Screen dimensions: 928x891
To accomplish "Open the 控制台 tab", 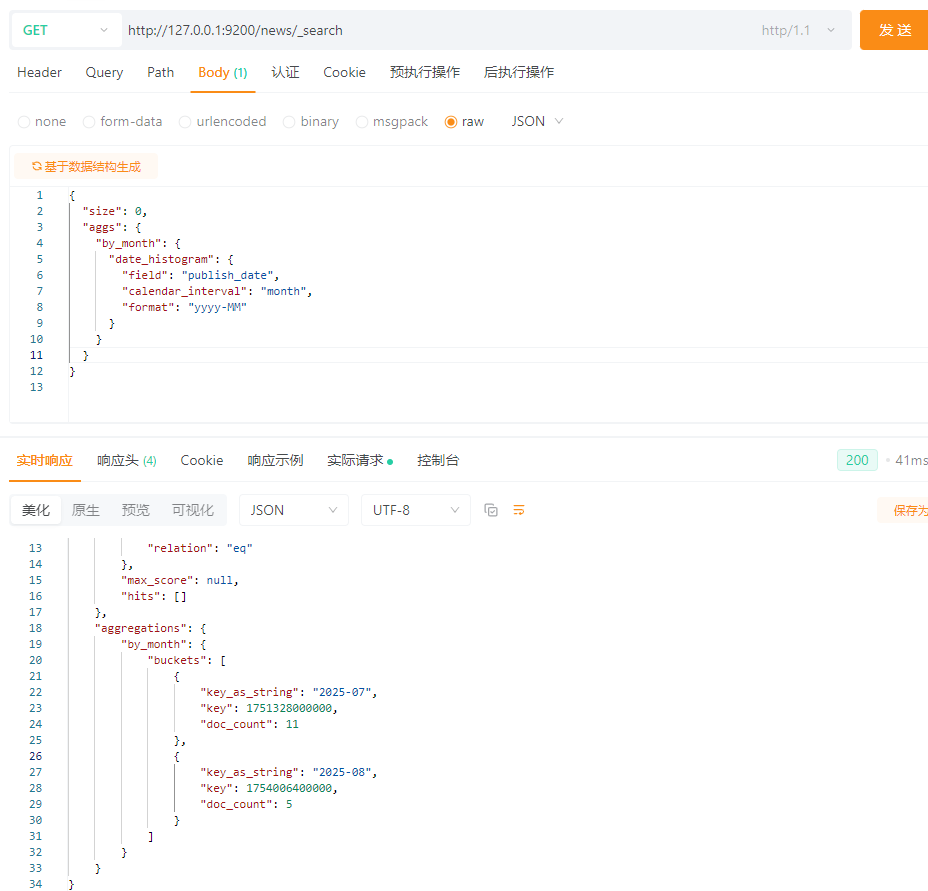I will [438, 460].
